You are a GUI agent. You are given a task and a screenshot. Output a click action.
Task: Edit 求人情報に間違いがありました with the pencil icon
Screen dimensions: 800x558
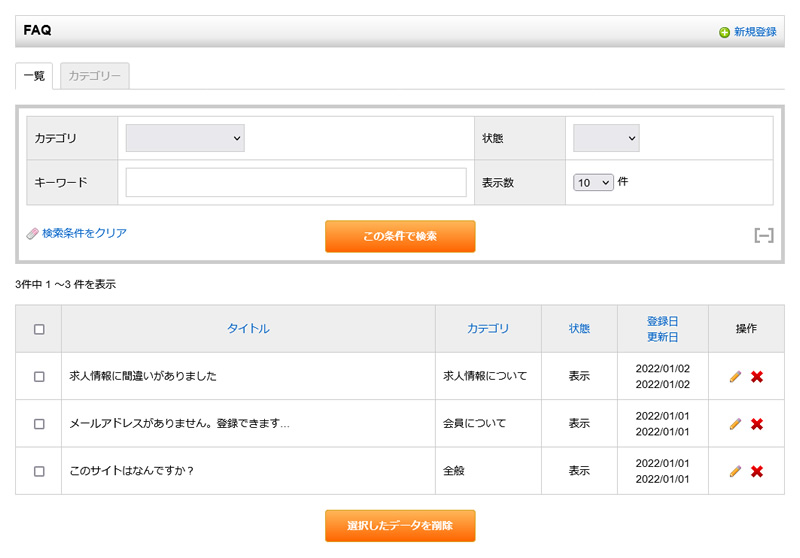tap(735, 376)
